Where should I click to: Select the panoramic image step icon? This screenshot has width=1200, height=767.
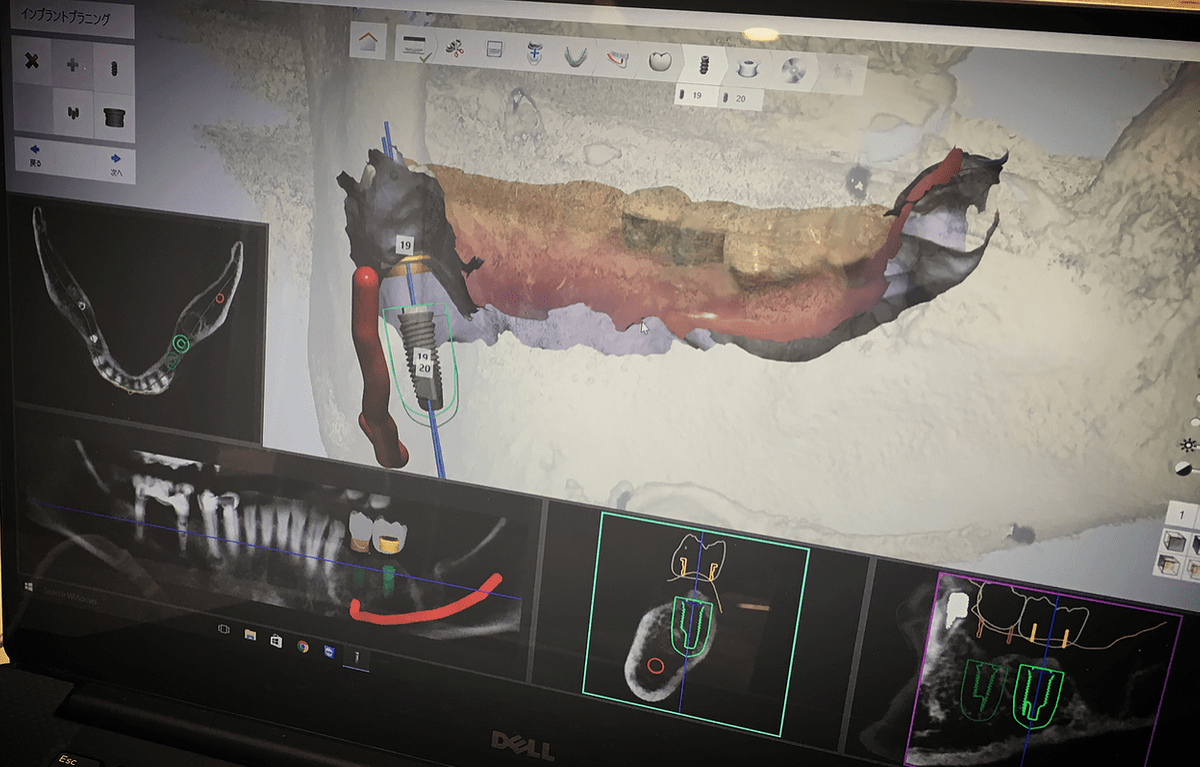494,49
